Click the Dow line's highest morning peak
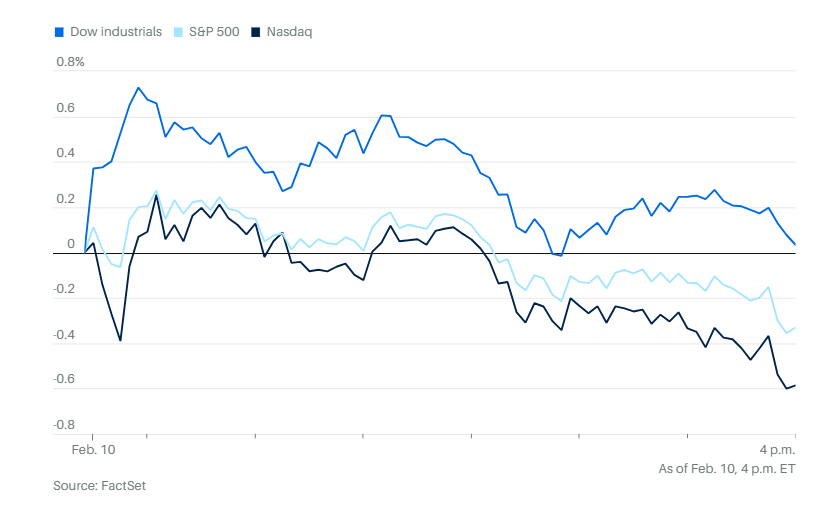 click(x=138, y=88)
